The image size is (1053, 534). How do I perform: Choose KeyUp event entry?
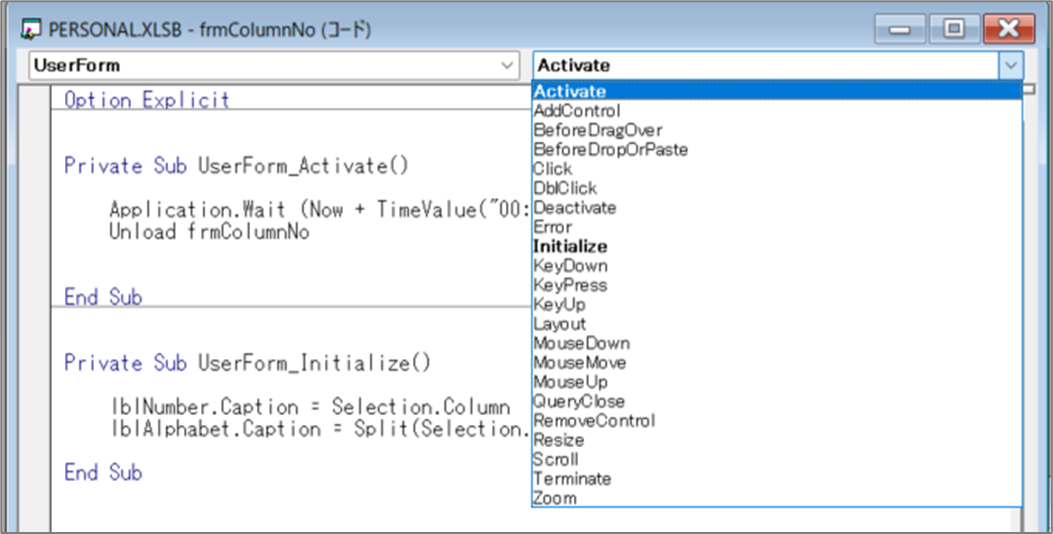coord(777,304)
